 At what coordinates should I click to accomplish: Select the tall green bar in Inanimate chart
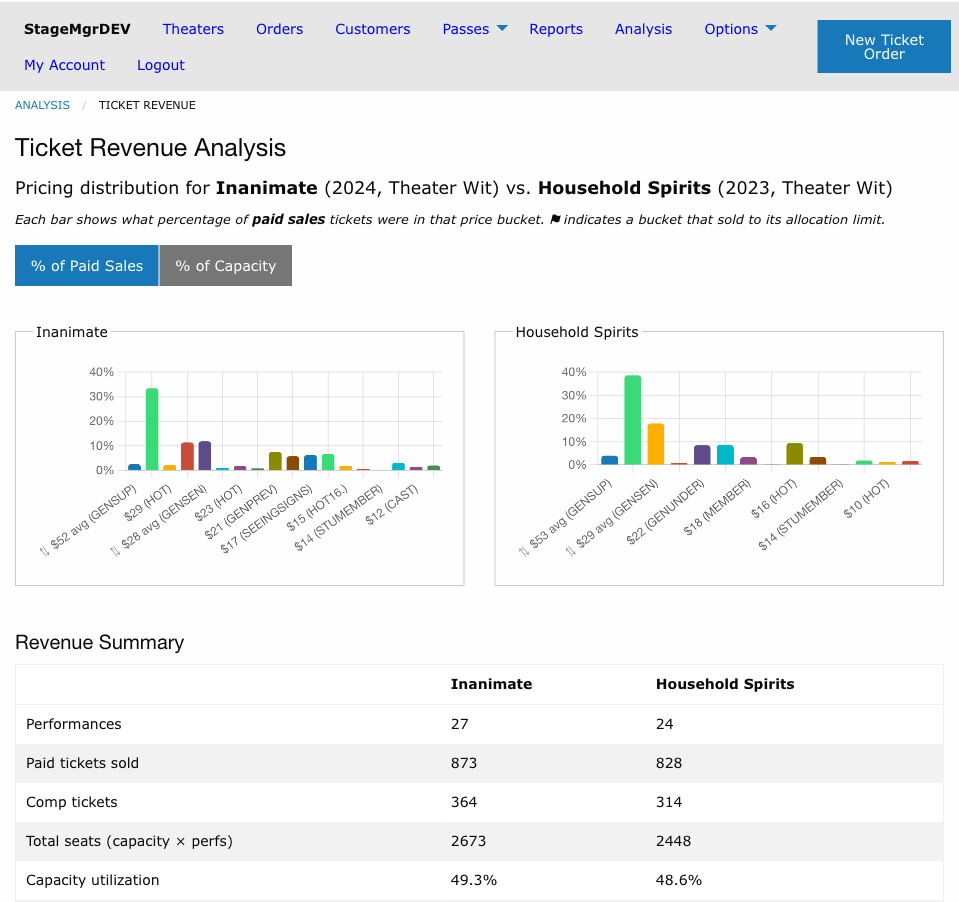click(152, 429)
